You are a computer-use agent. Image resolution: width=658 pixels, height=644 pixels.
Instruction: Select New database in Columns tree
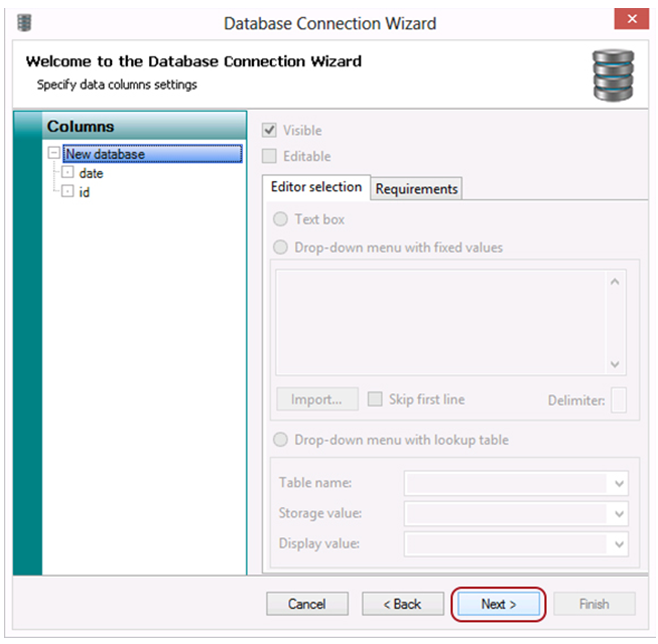(152, 154)
